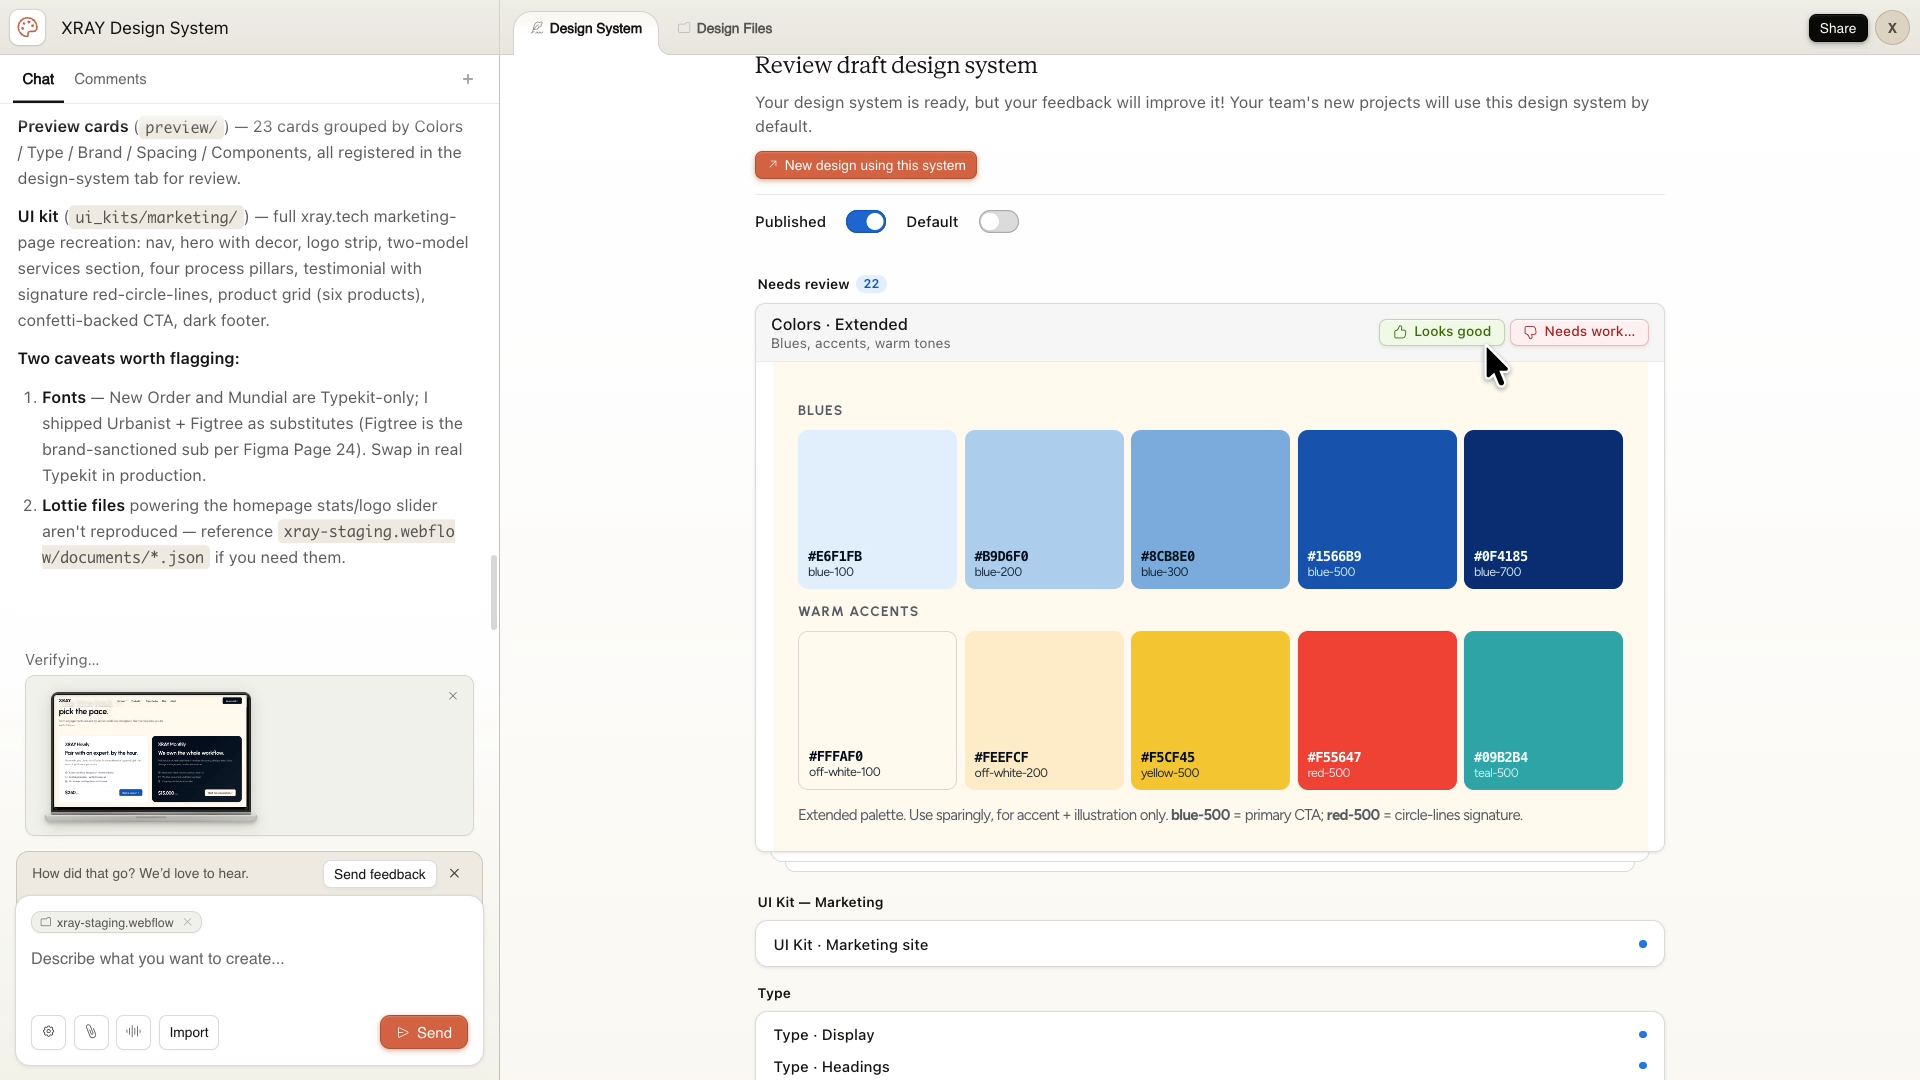Attach a file using the paperclip icon
The height and width of the screenshot is (1080, 1920).
91,1032
